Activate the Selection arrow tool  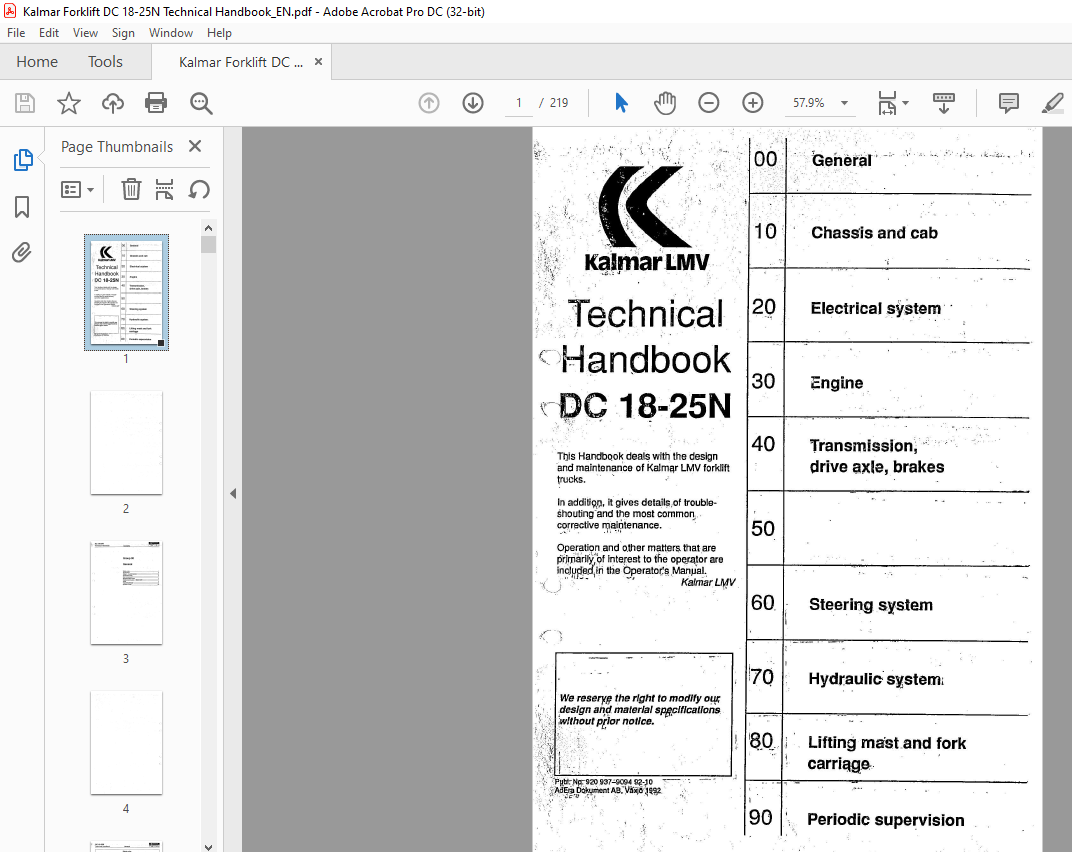coord(621,103)
